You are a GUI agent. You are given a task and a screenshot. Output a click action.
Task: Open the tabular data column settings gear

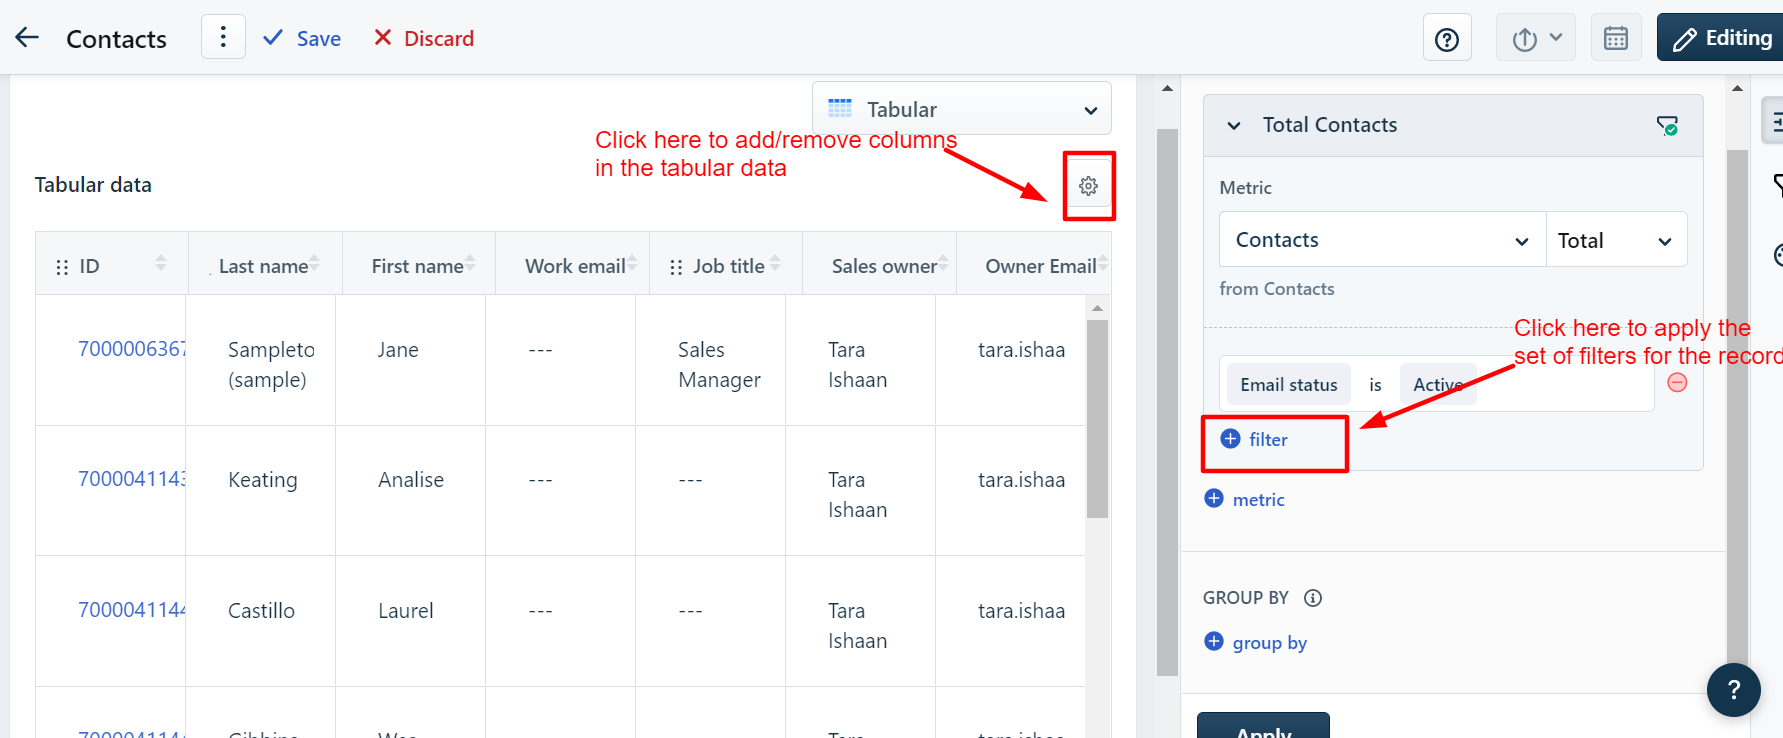pos(1089,186)
